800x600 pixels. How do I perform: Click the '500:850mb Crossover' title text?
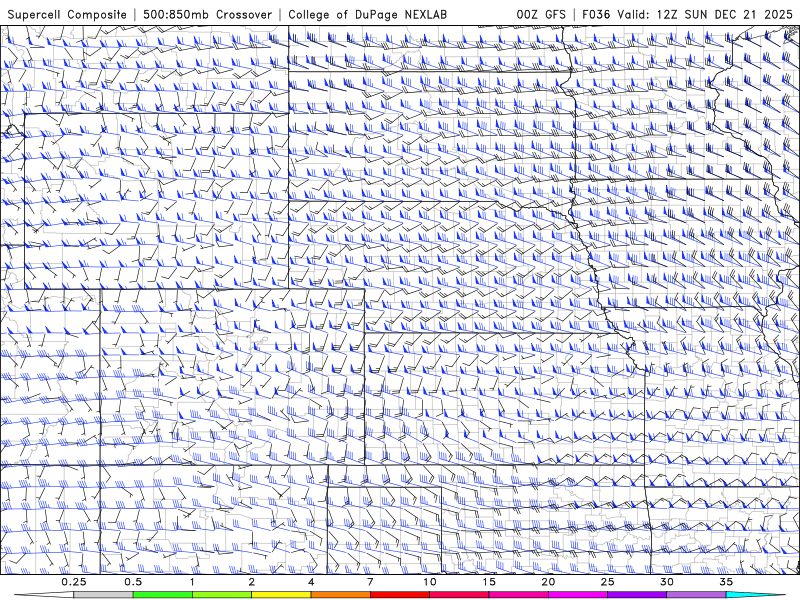click(207, 14)
